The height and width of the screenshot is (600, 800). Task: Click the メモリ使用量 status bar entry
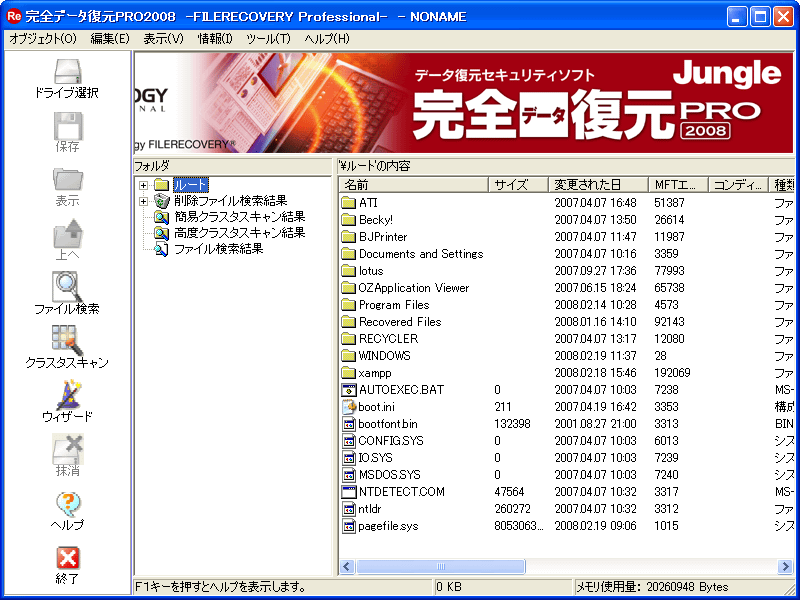pyautogui.click(x=652, y=587)
